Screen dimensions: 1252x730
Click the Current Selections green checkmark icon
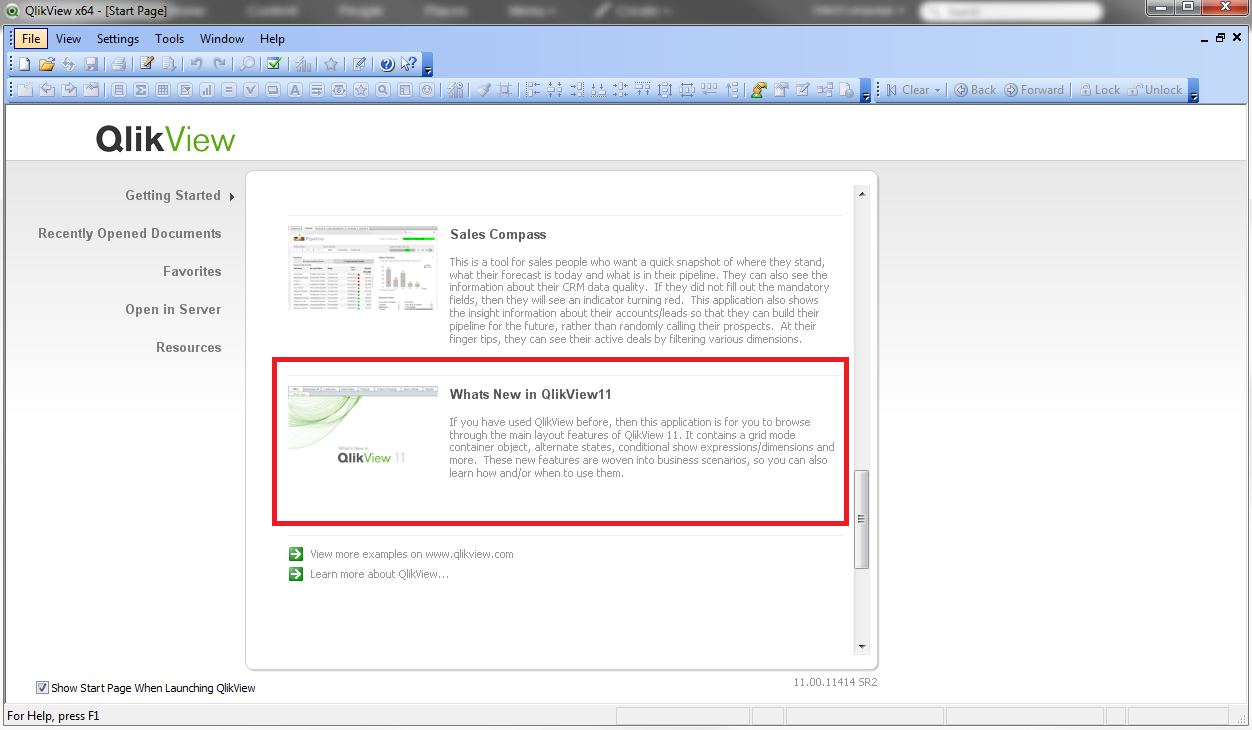pos(273,64)
